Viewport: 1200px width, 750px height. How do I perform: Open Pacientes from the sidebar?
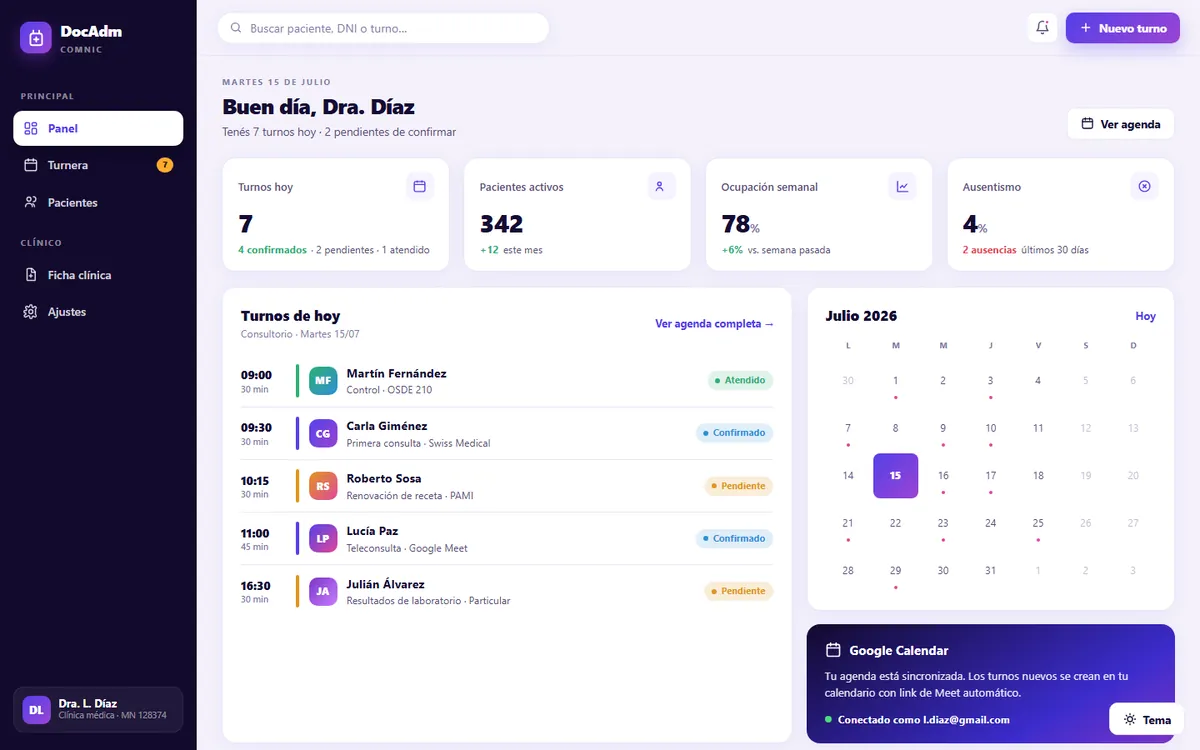point(98,202)
